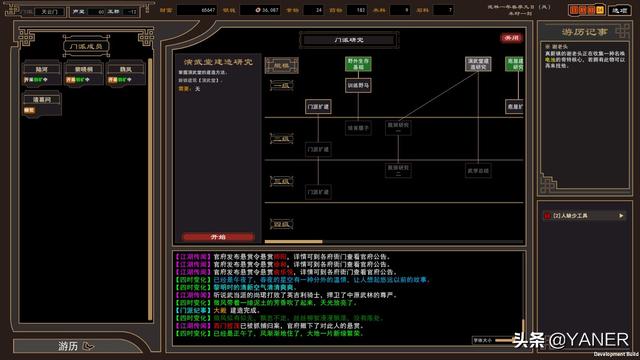The width and height of the screenshot is (640, 360).
Task: Click the 门派成员 panel header
Action: (x=86, y=46)
